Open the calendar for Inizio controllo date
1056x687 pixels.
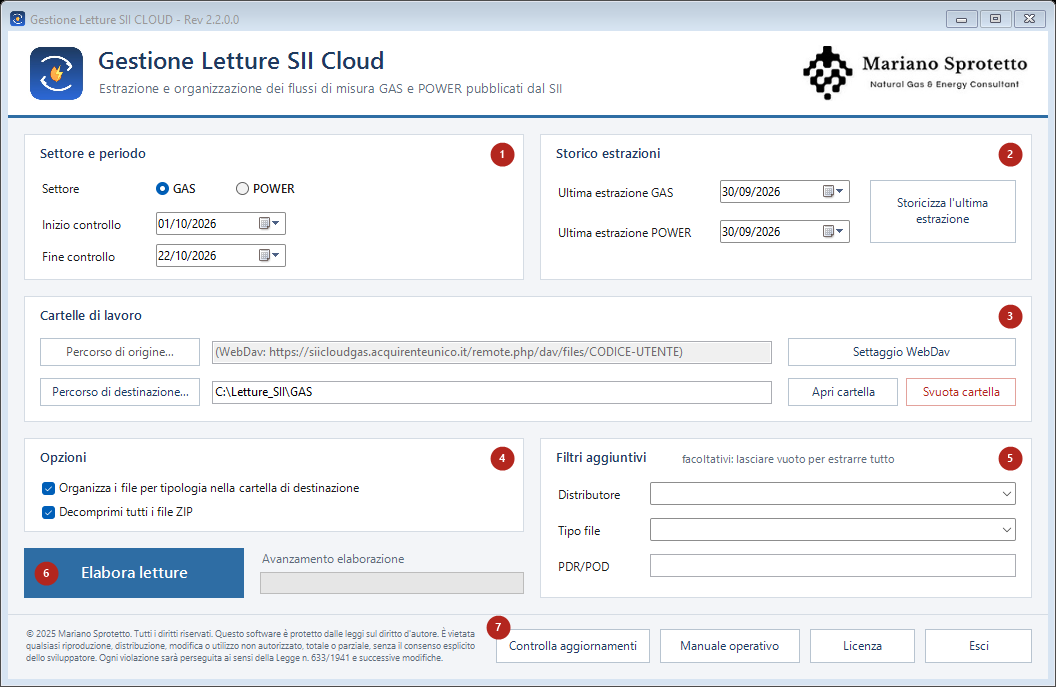pos(269,224)
